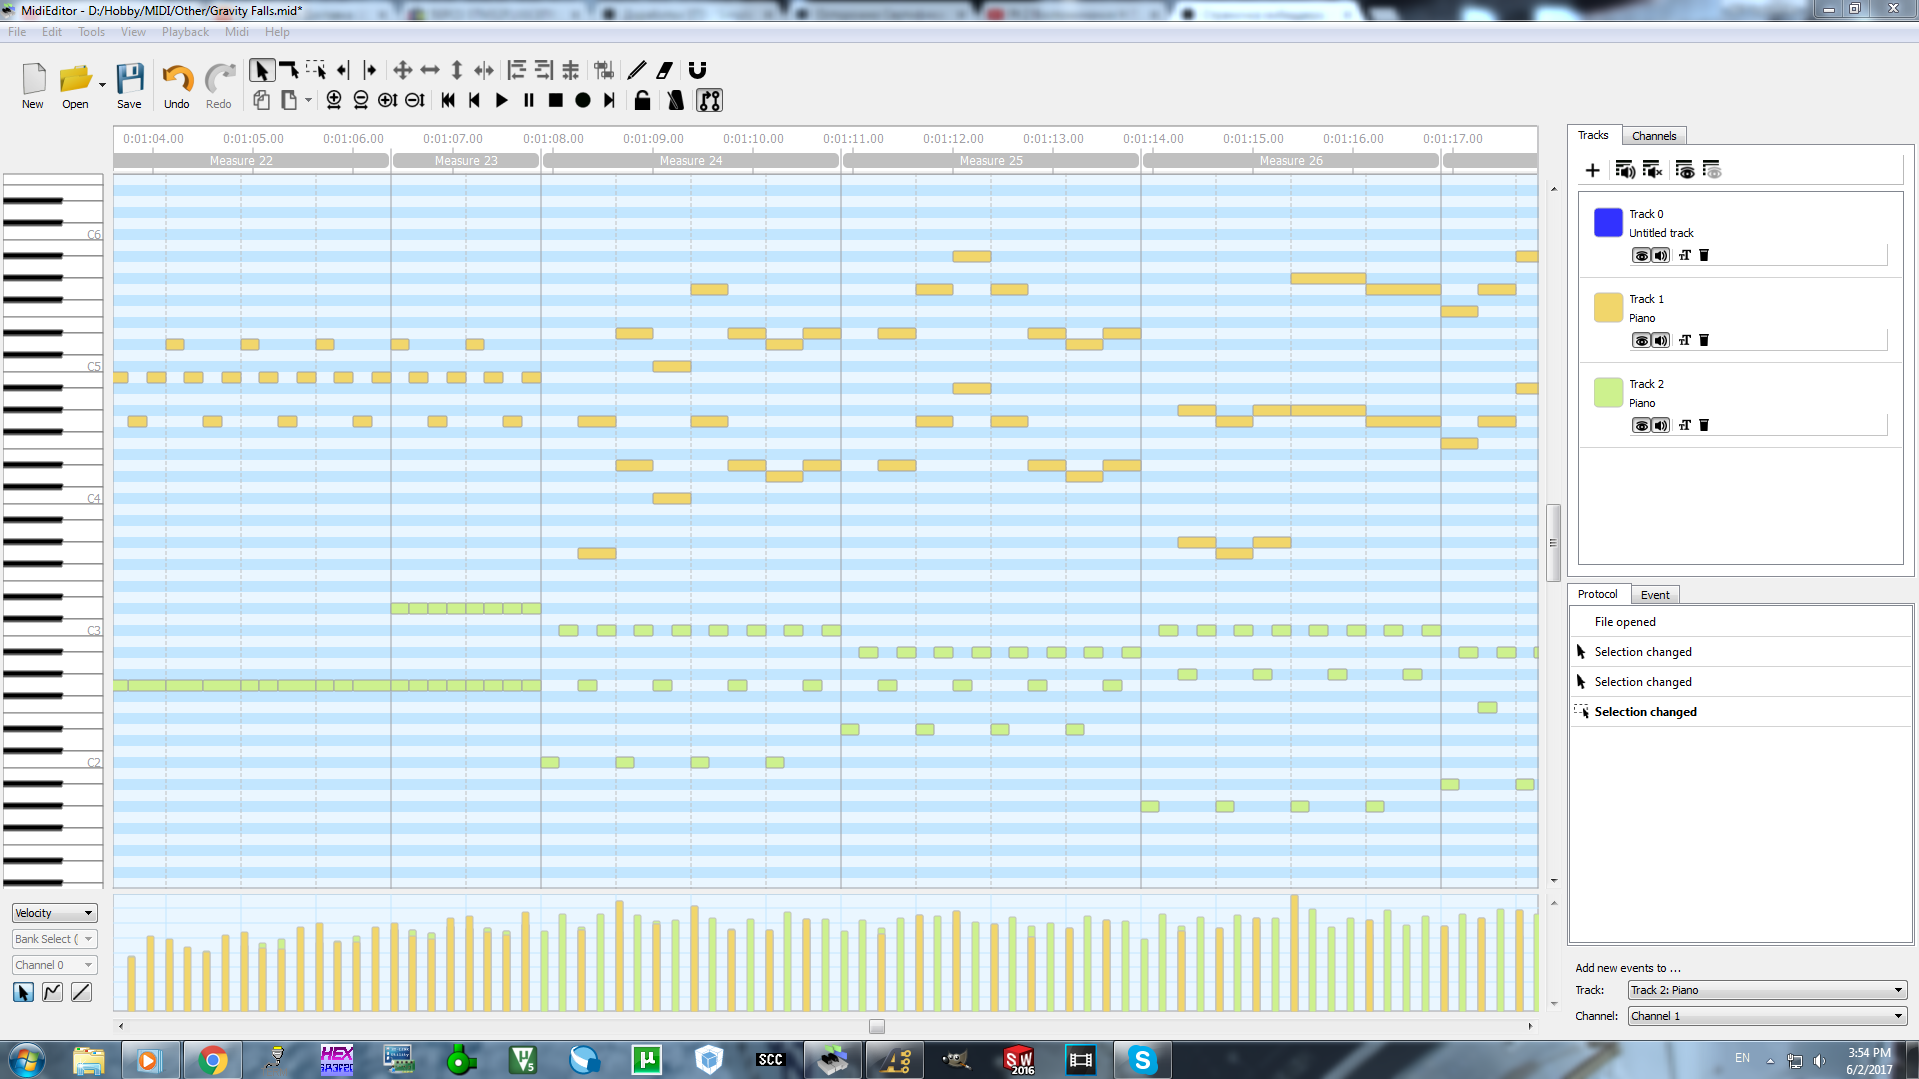
Task: Click the Track 1 yellow color swatch
Action: pyautogui.click(x=1607, y=307)
